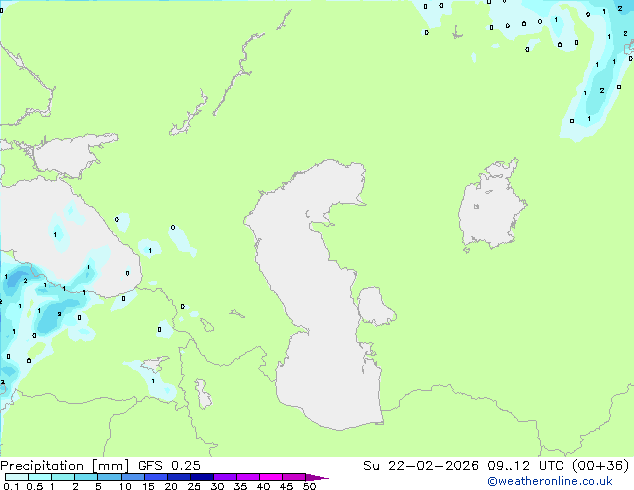Click the legend label 0.1
Image resolution: width=634 pixels, height=490 pixels.
[x=11, y=486]
